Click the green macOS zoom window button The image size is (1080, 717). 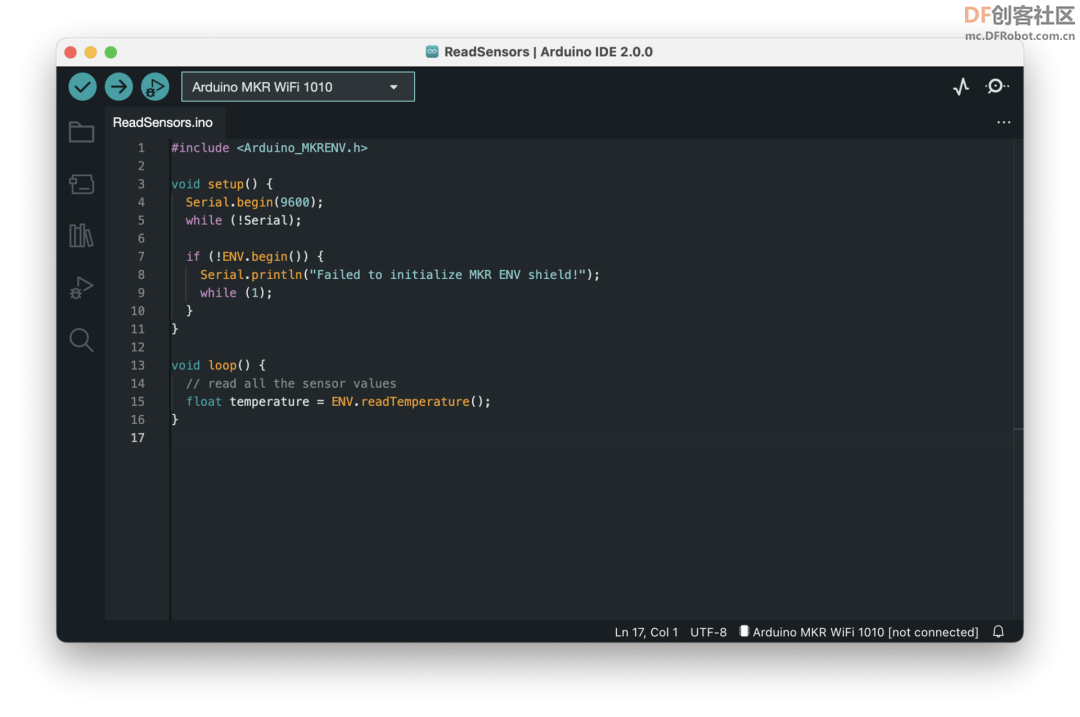(x=111, y=52)
